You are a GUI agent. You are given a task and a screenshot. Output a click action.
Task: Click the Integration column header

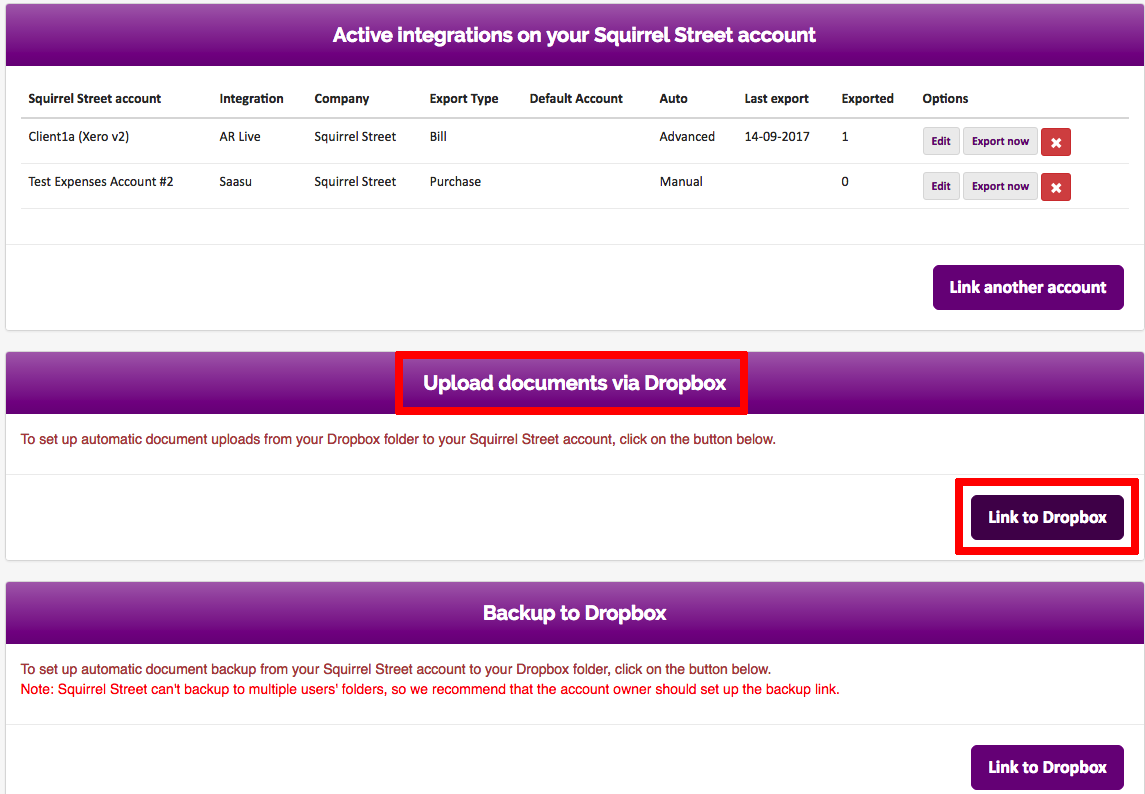point(251,99)
